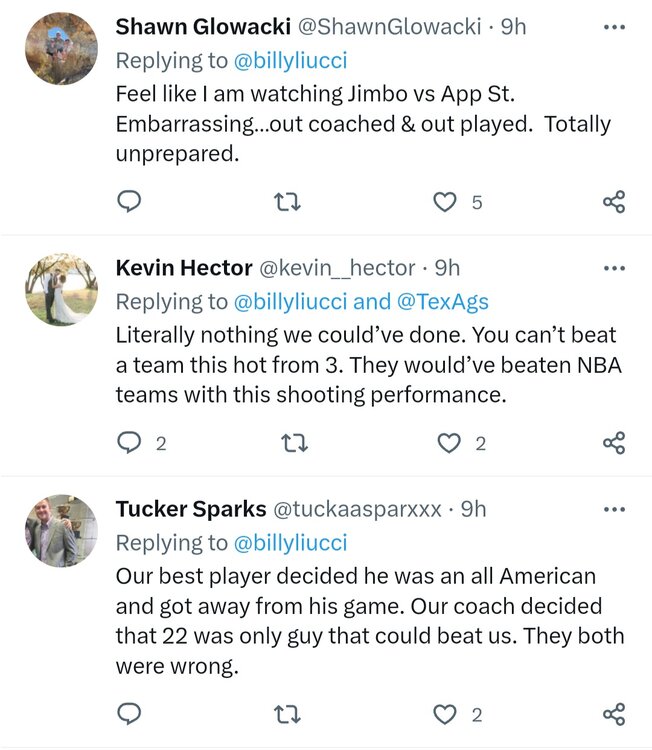Open more options on Tucker Sparks' tweet
Screen dimensions: 652x750
pos(614,509)
